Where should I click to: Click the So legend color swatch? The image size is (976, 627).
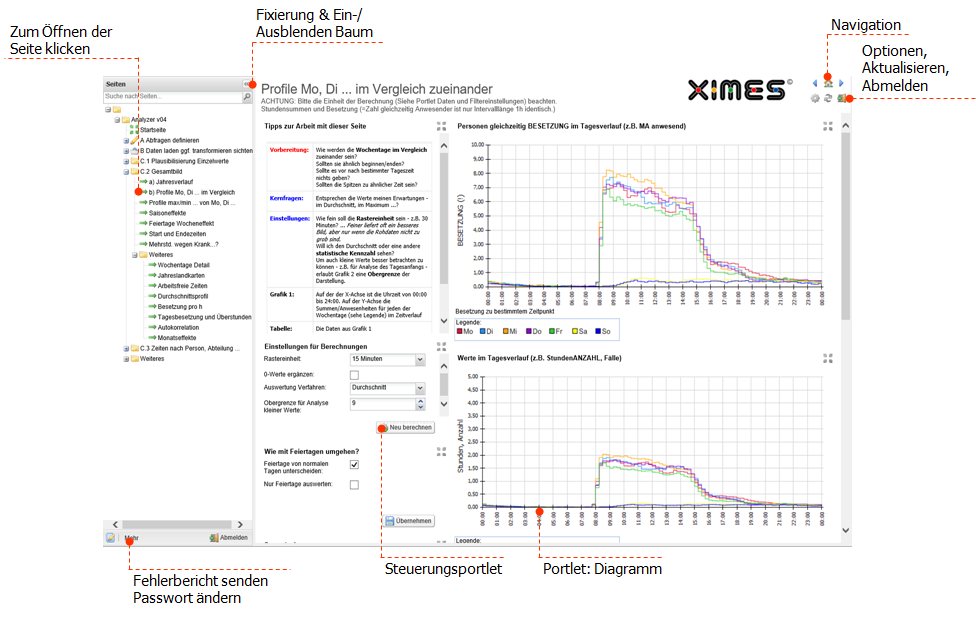click(x=598, y=331)
